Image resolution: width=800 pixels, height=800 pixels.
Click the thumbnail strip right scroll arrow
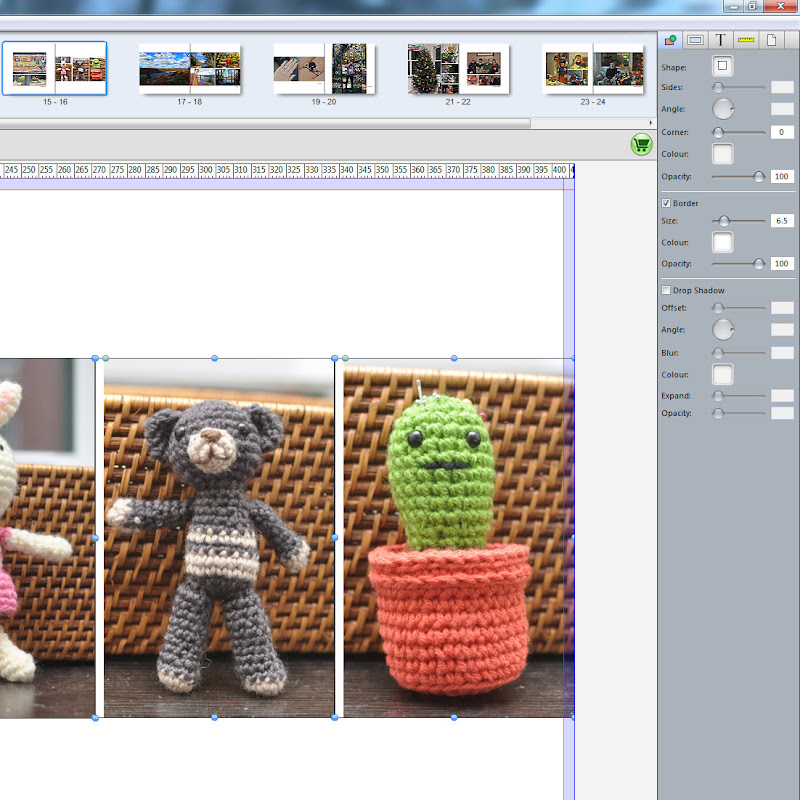point(651,123)
